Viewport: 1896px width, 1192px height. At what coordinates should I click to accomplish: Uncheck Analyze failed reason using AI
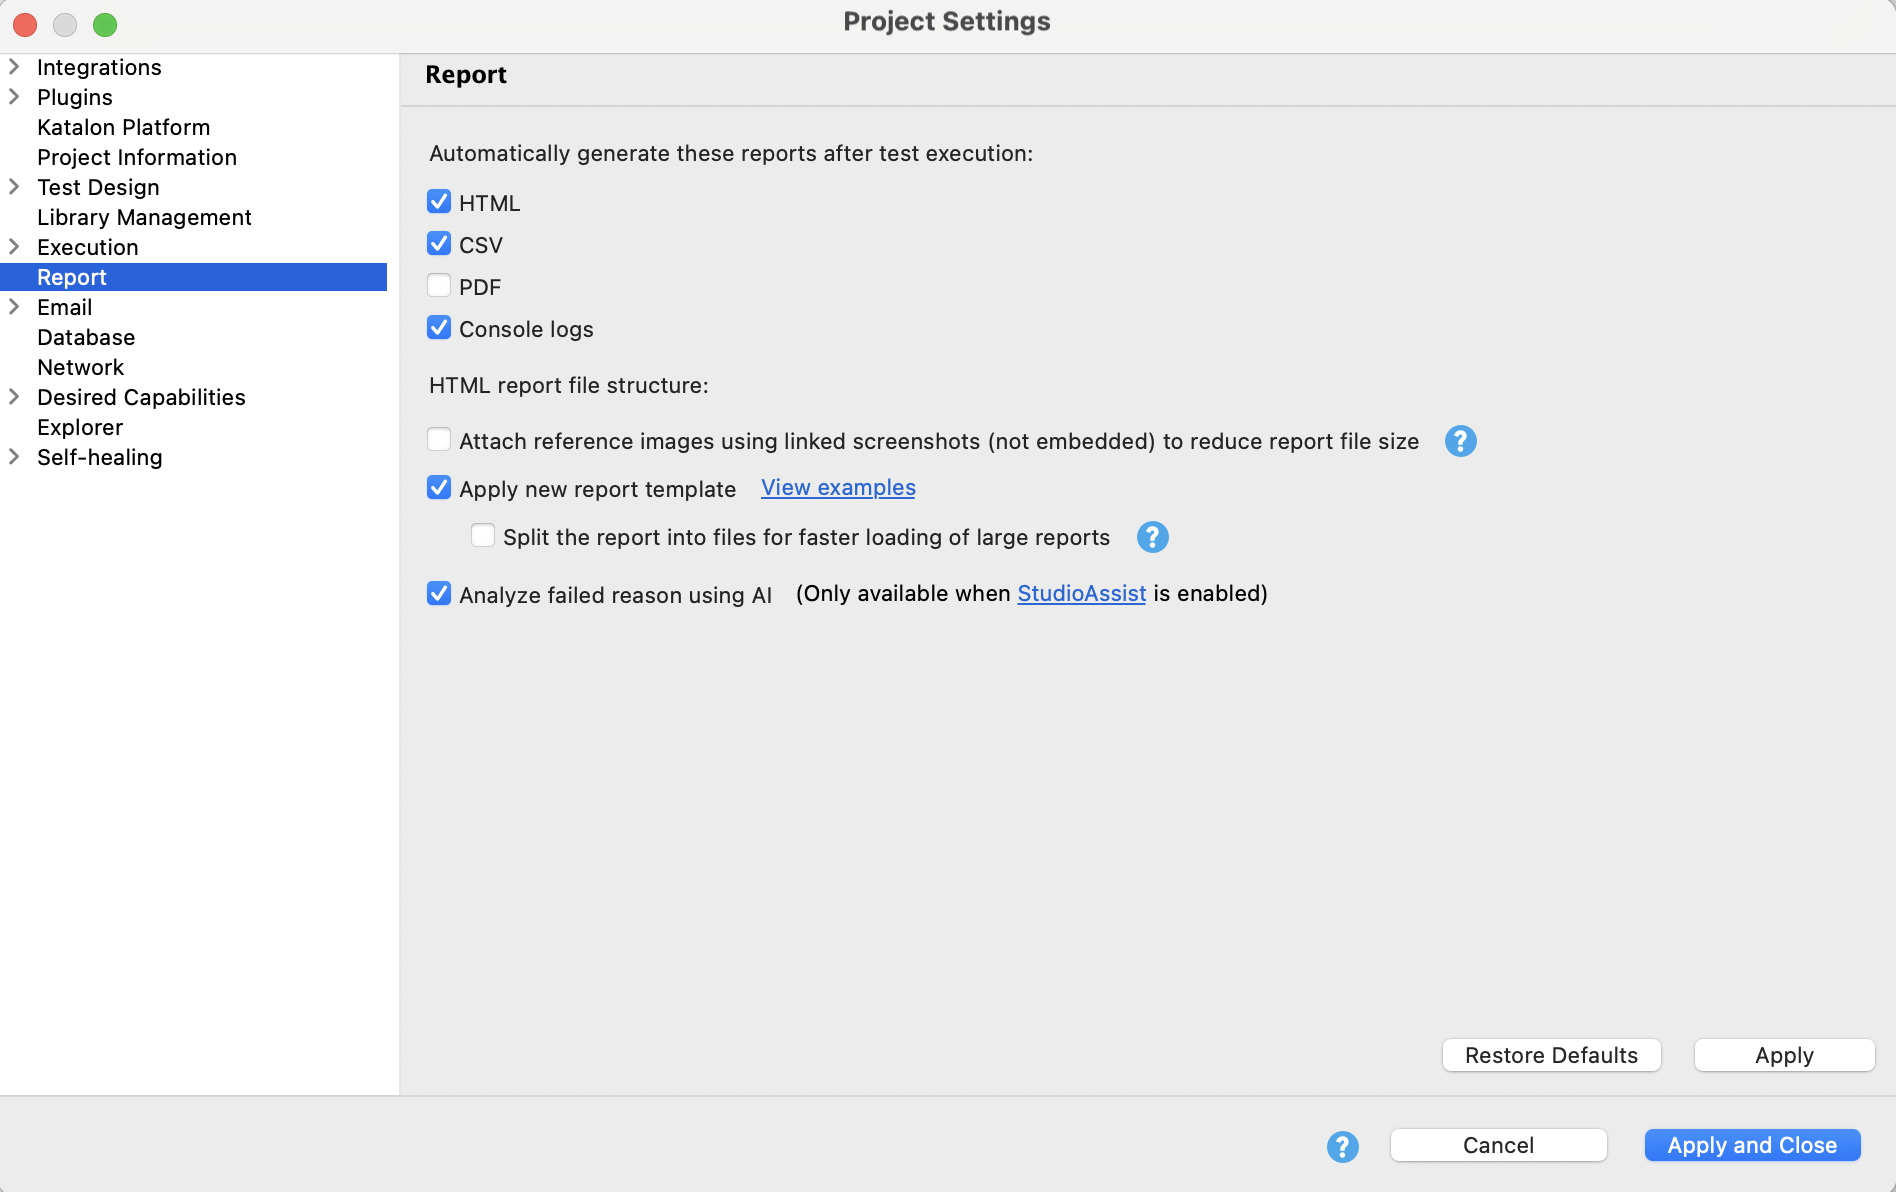click(438, 593)
